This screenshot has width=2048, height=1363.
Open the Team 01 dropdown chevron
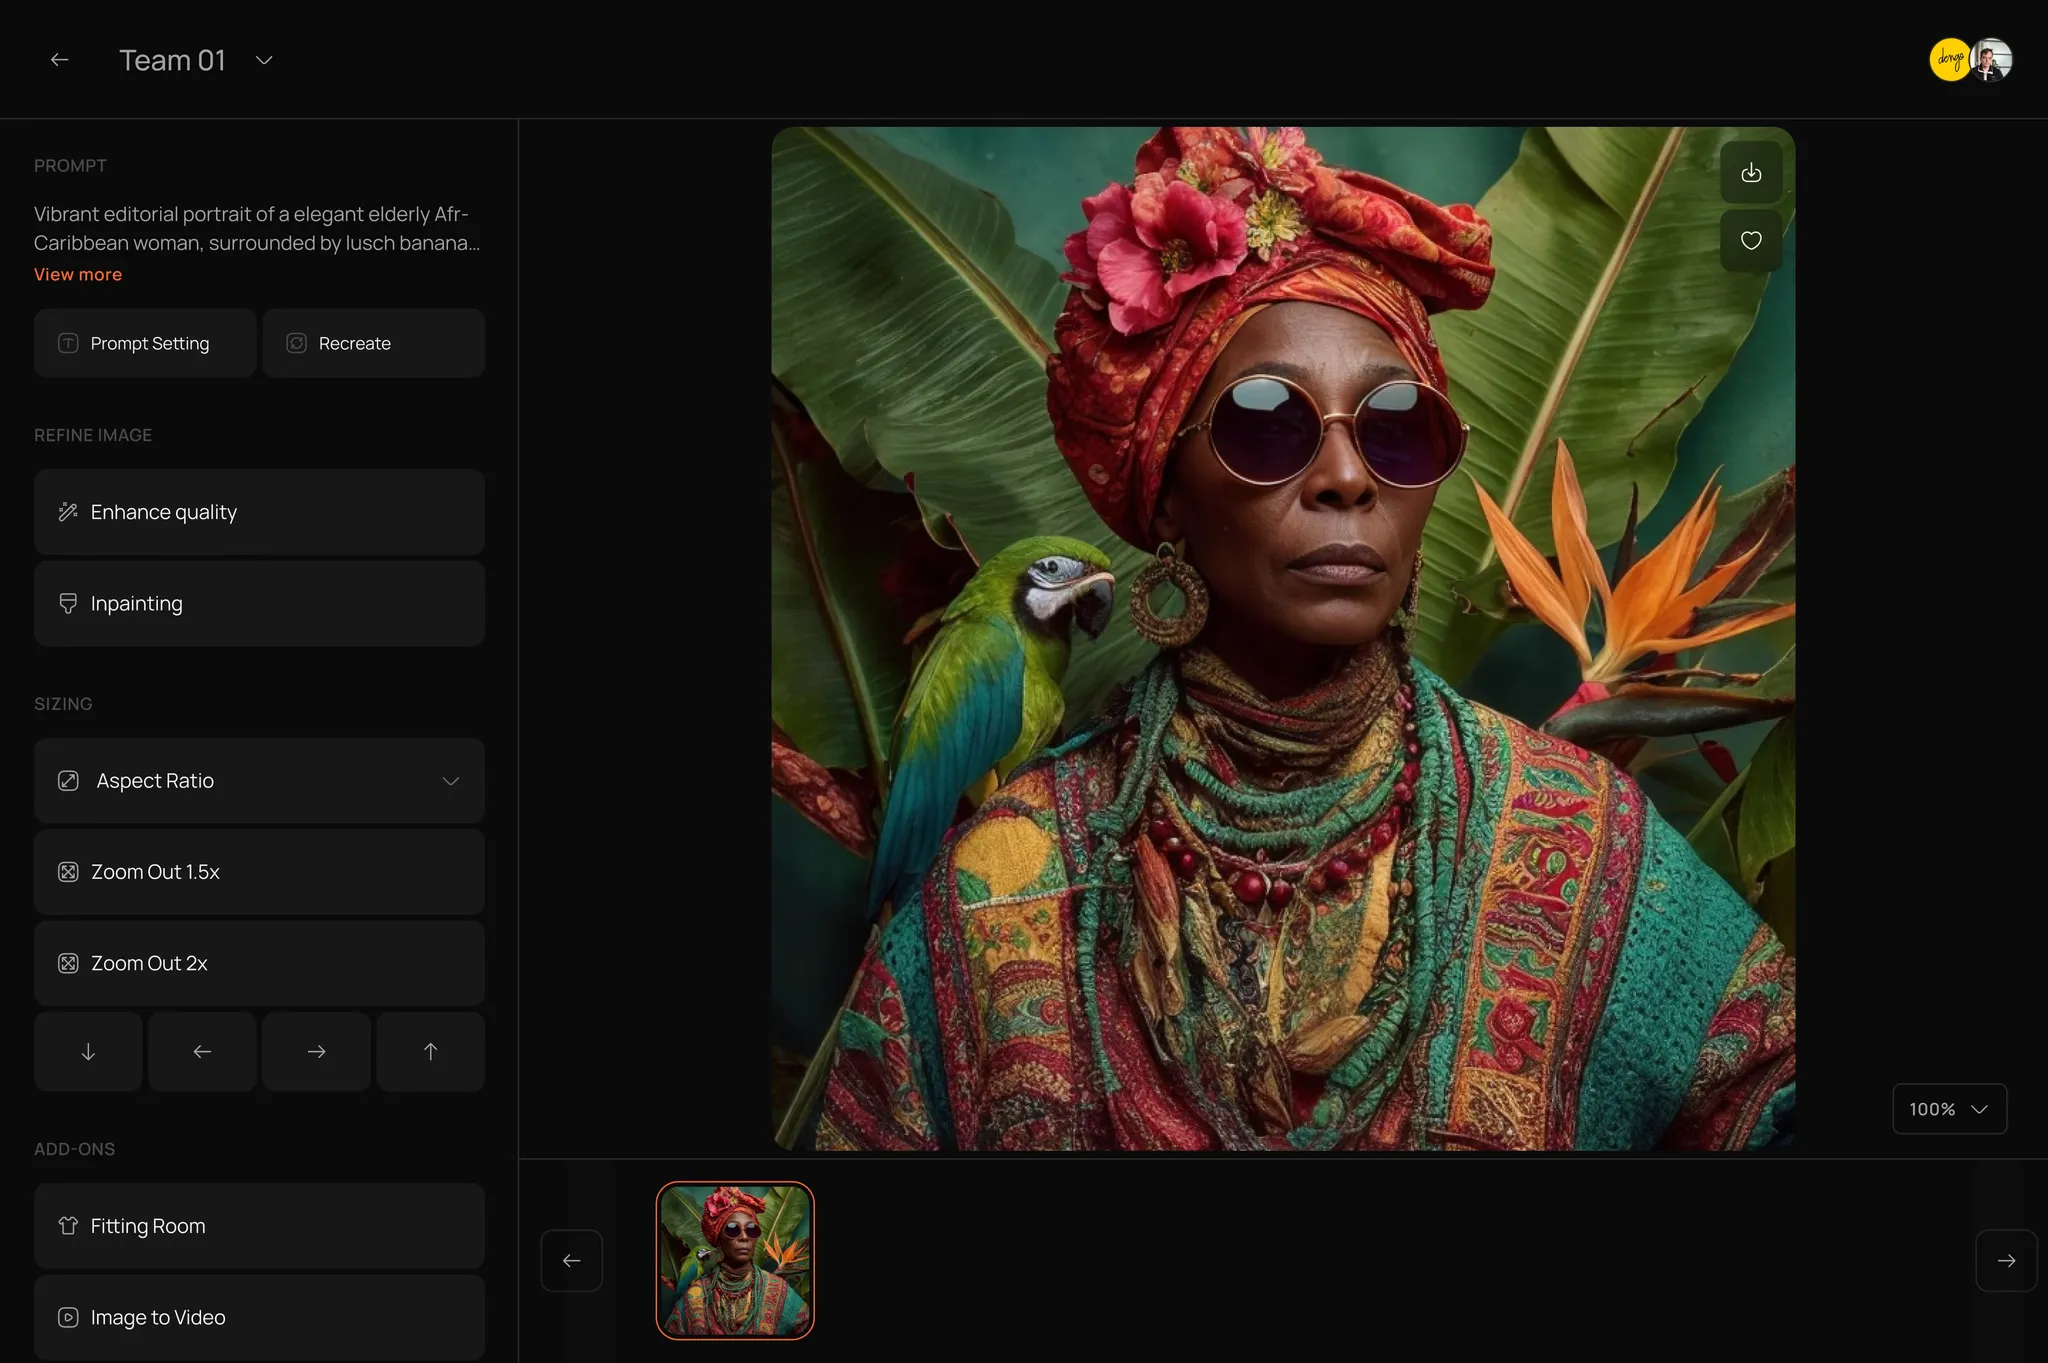264,60
